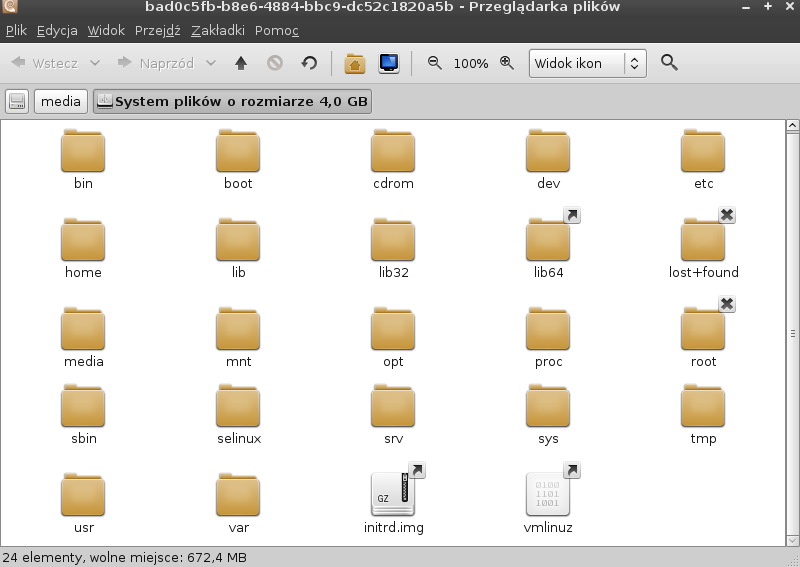The width and height of the screenshot is (800, 567).
Task: Select the lib64 symlink folder
Action: tap(548, 248)
